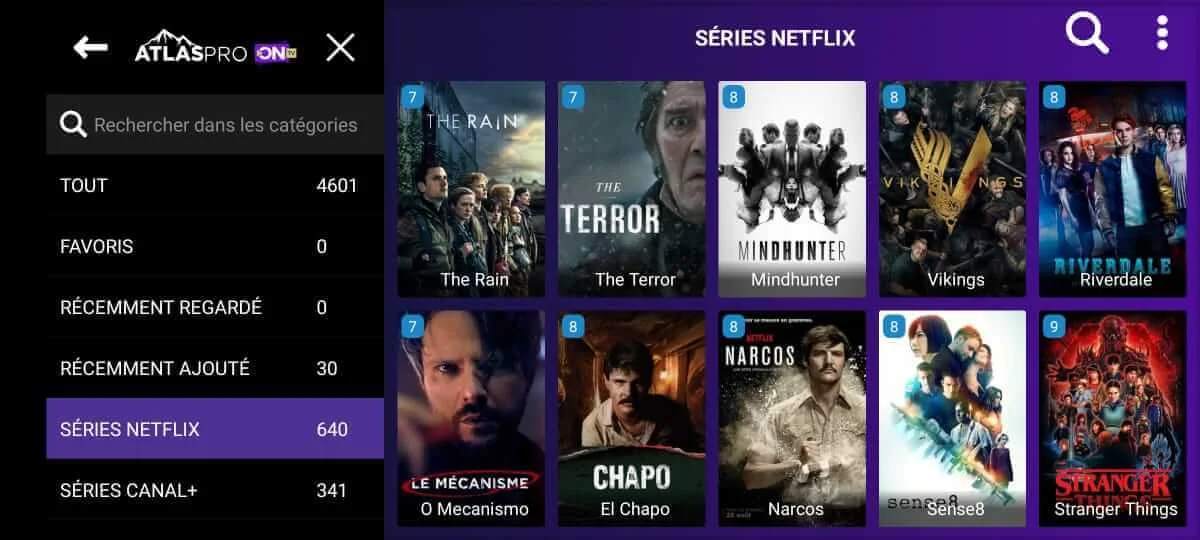The width and height of the screenshot is (1200, 540).
Task: Select RÉCEMMENT REGARDÉ category
Action: pos(215,307)
